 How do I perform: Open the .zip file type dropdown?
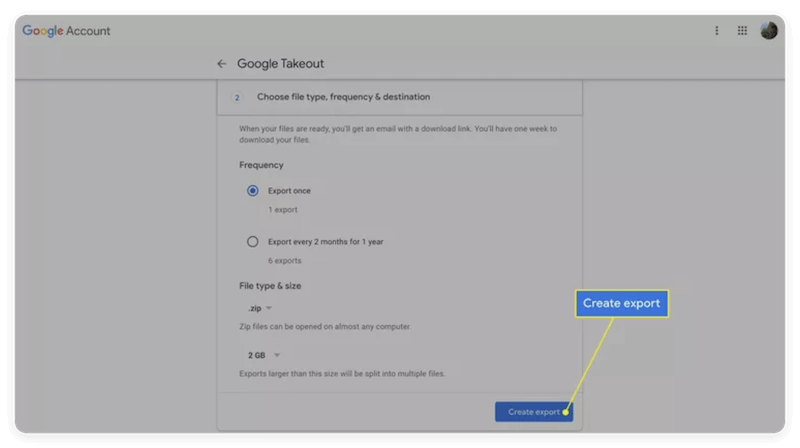pos(260,308)
